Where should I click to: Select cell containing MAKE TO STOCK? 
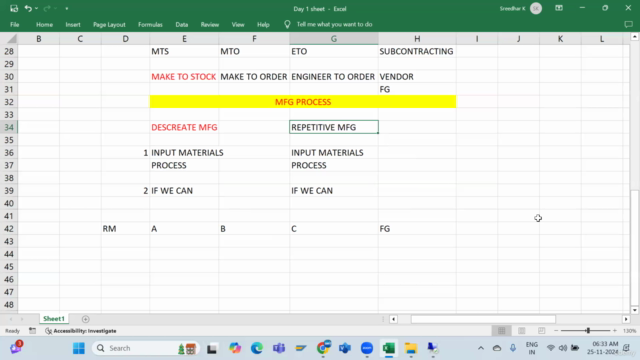click(184, 77)
